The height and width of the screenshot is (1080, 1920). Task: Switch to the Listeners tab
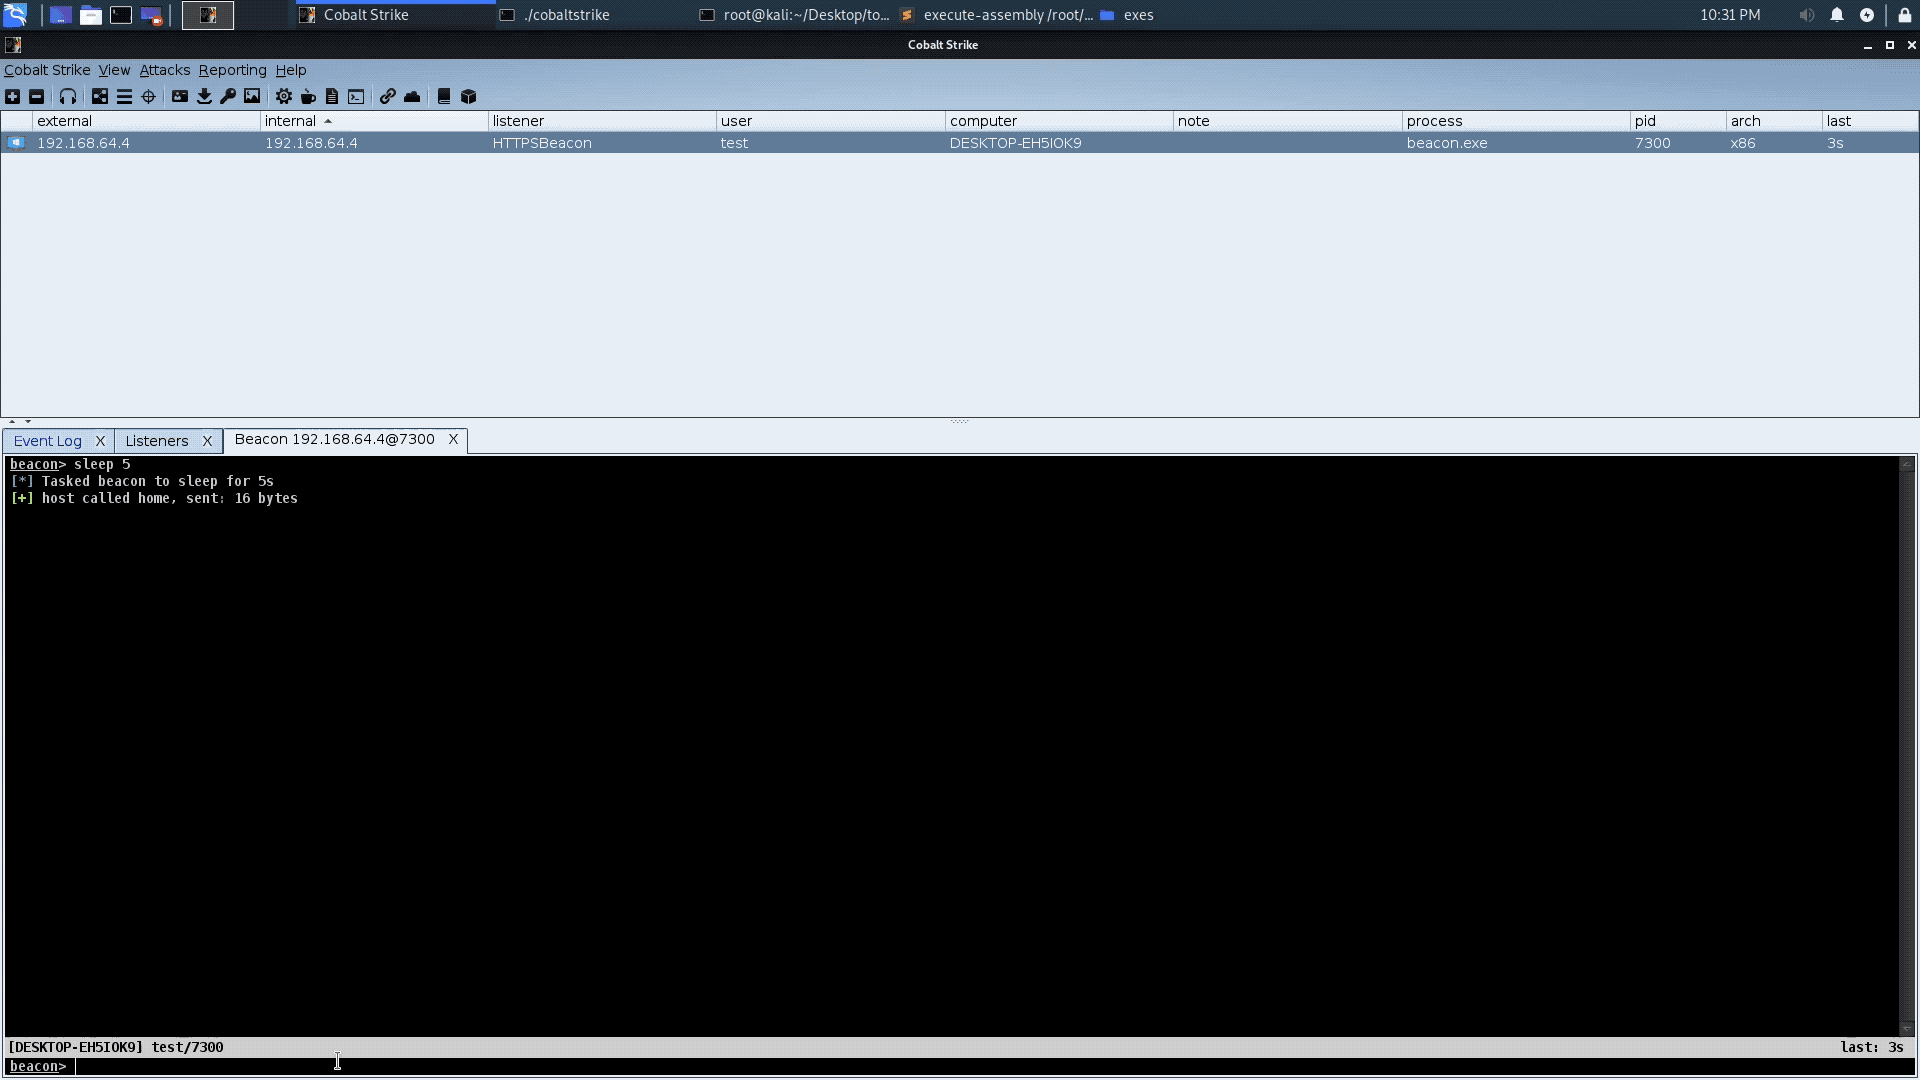click(x=157, y=441)
